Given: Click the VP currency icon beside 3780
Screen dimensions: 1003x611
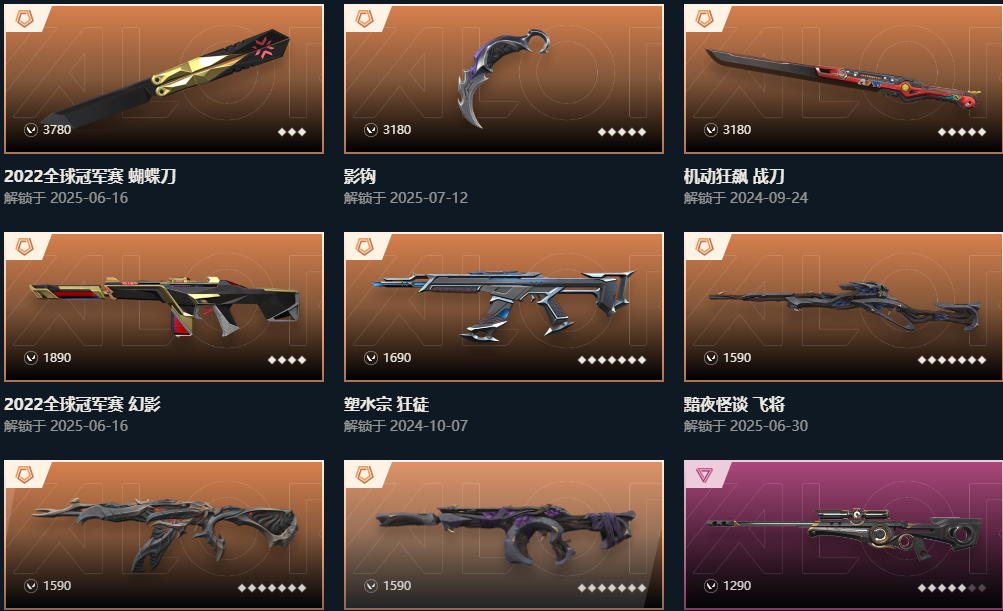Looking at the screenshot, I should pos(31,130).
